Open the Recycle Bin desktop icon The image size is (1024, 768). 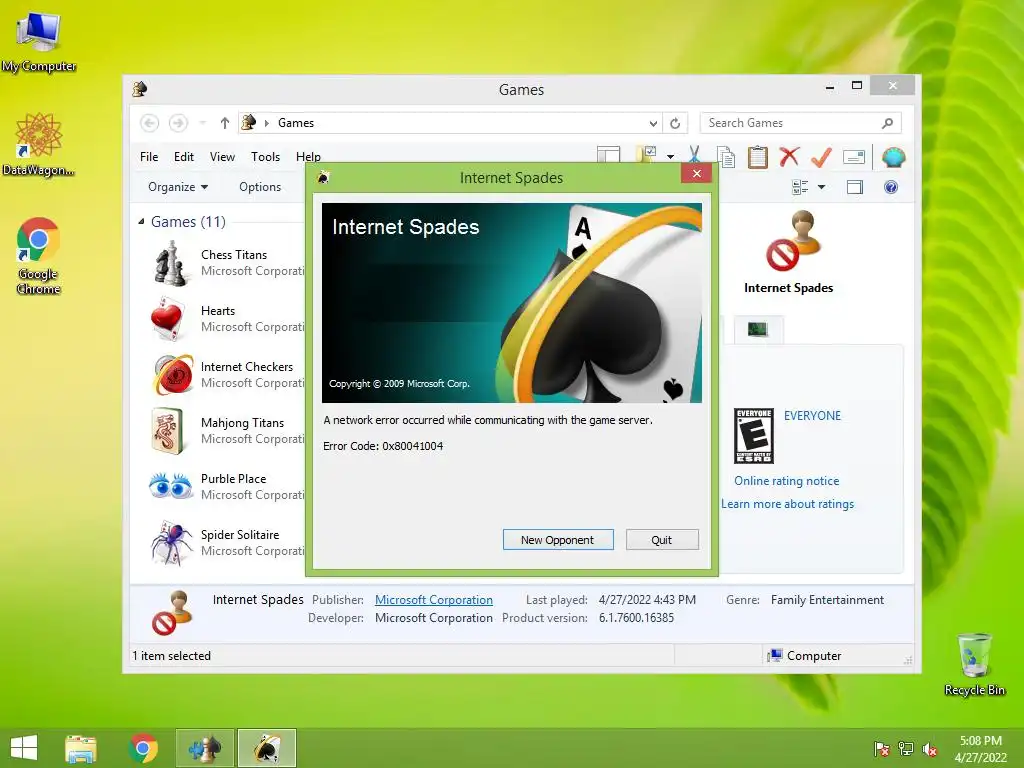[x=974, y=664]
